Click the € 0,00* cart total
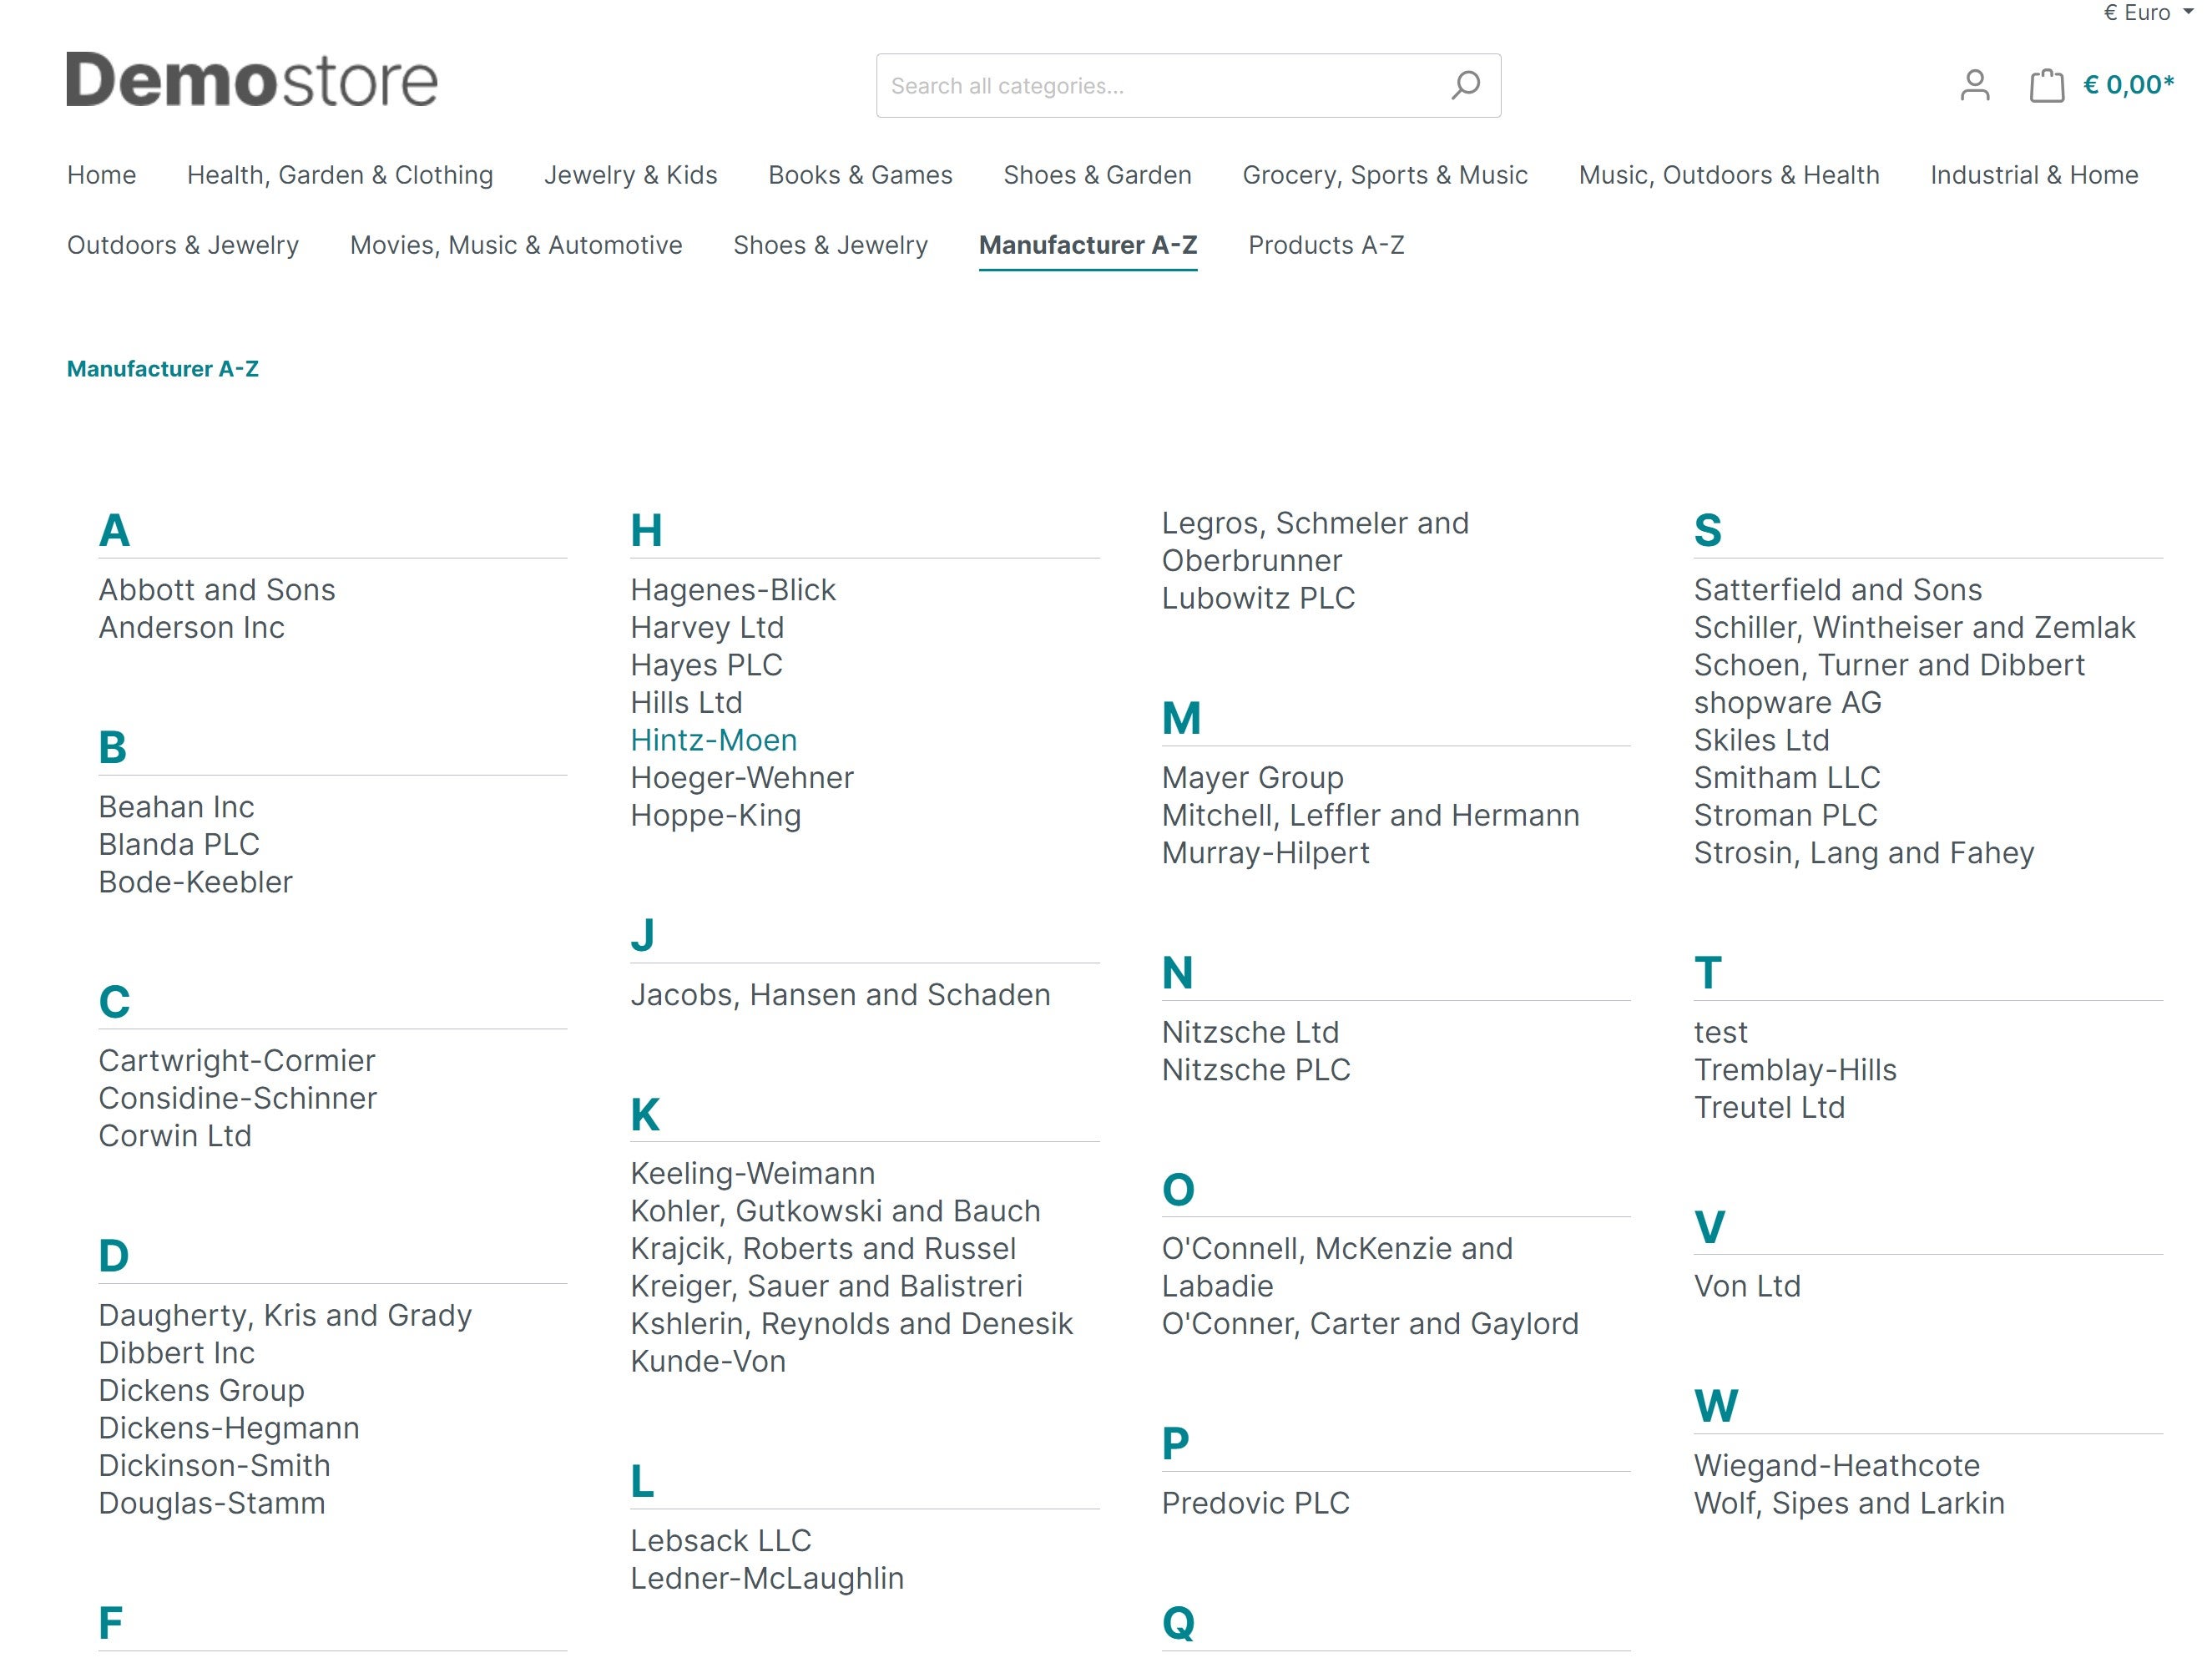 tap(2128, 86)
